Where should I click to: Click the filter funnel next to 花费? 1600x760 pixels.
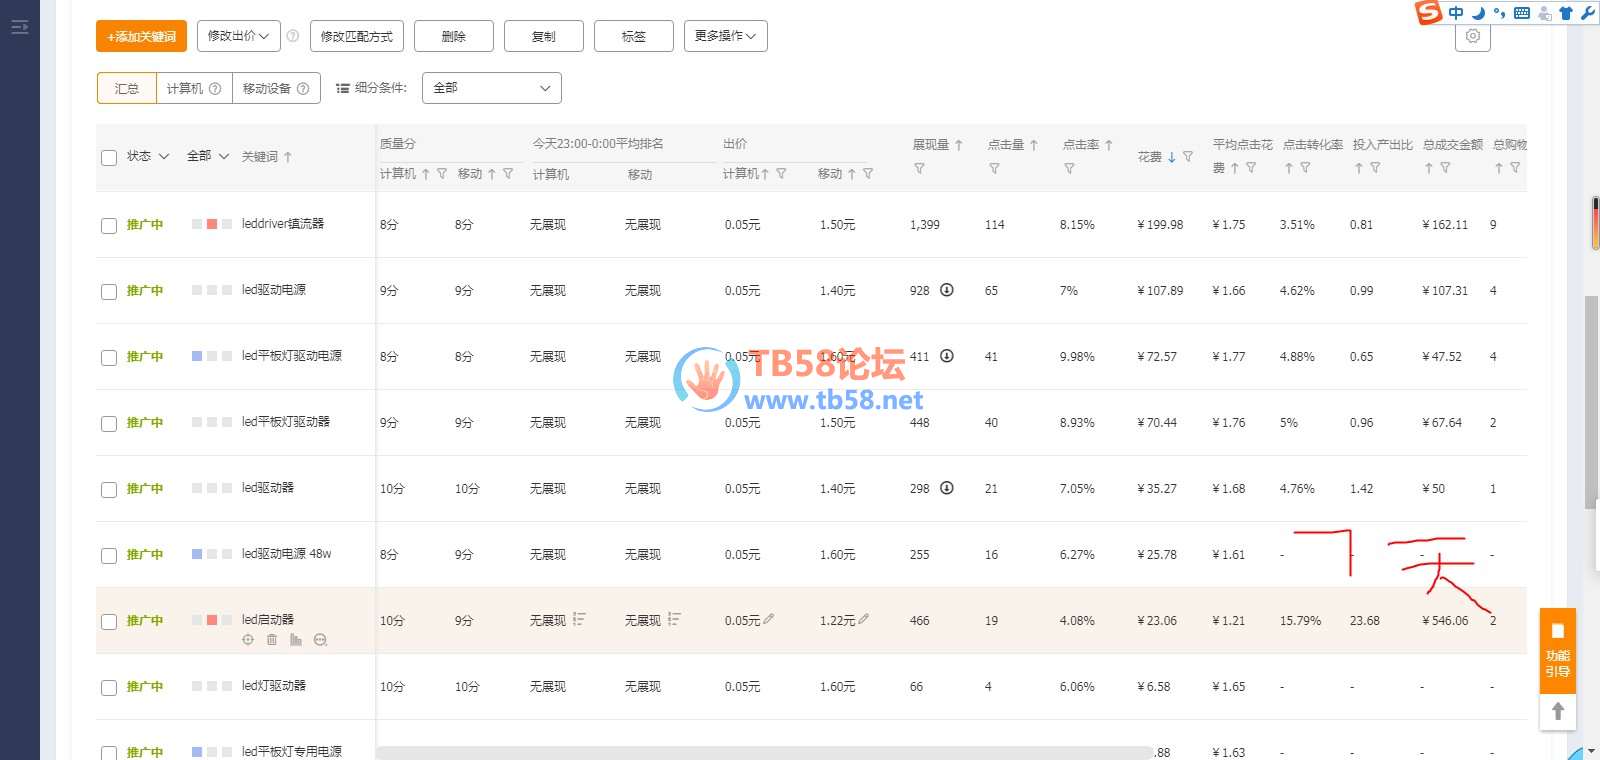(x=1188, y=157)
